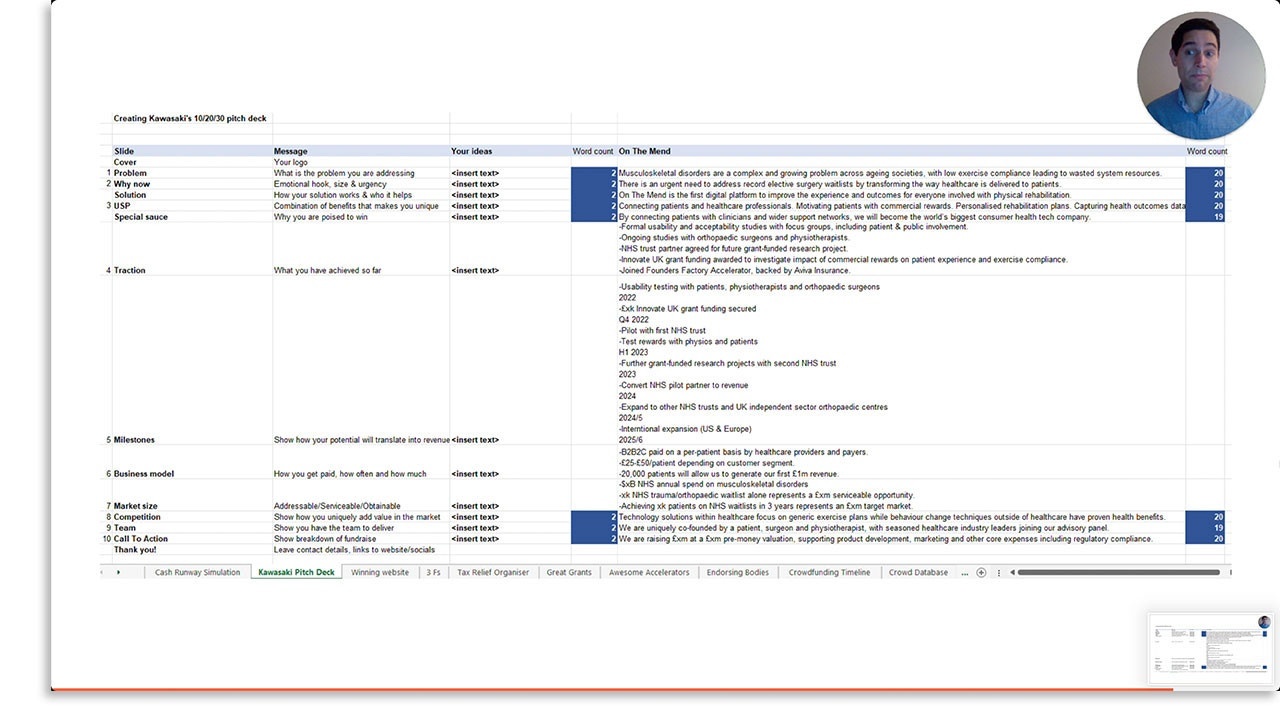Select word count 19 in Special sauce row
This screenshot has width=1280, height=720.
[1205, 217]
